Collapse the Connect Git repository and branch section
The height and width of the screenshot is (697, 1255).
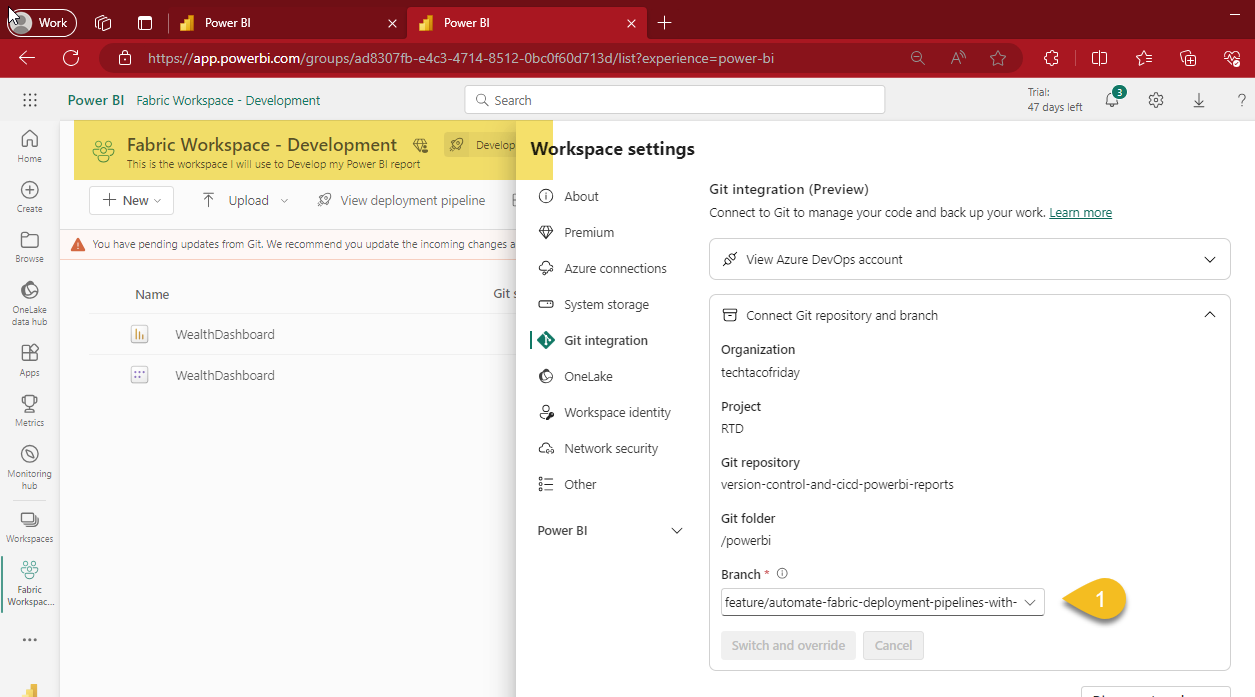[x=1210, y=314]
